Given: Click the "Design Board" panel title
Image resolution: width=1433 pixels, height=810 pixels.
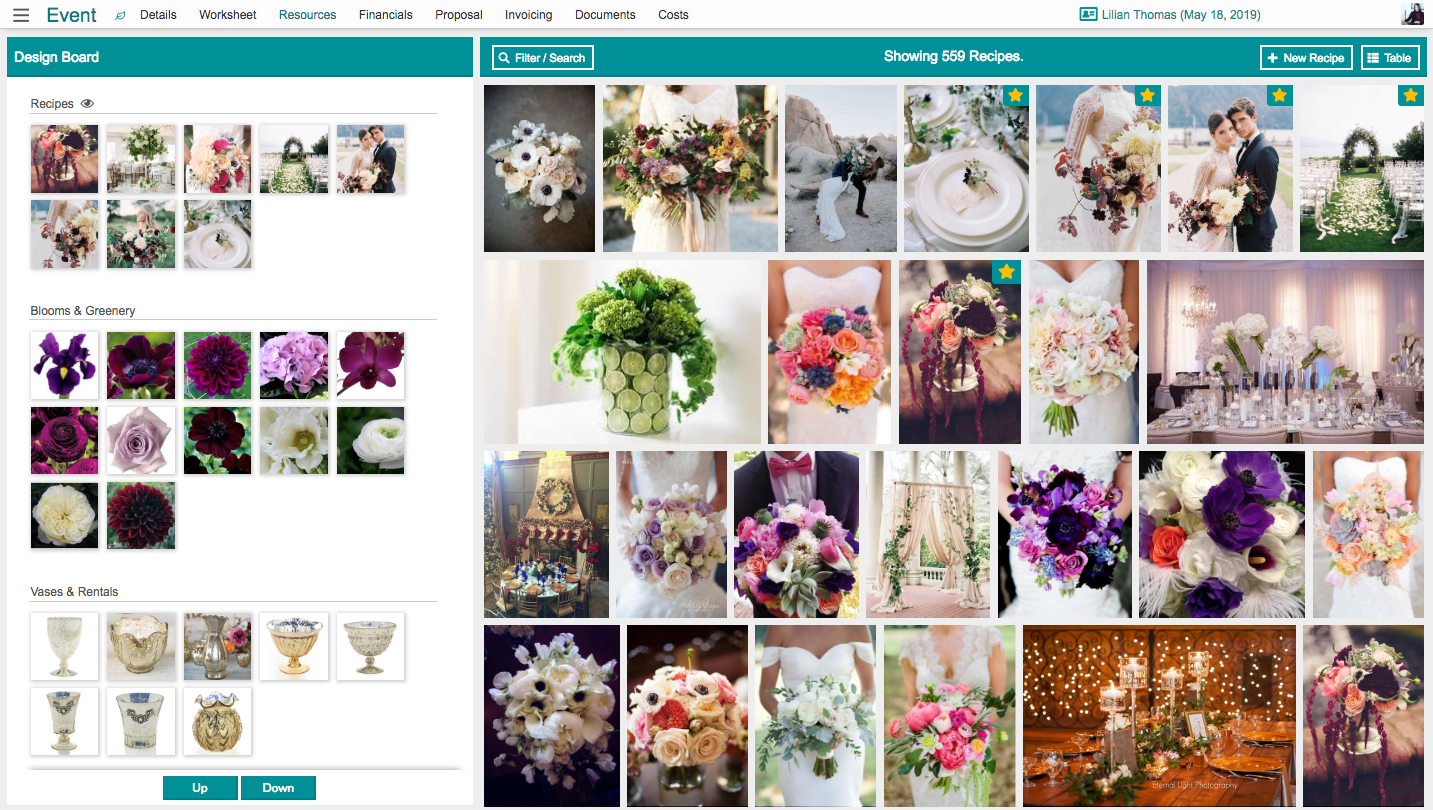Looking at the screenshot, I should [57, 57].
